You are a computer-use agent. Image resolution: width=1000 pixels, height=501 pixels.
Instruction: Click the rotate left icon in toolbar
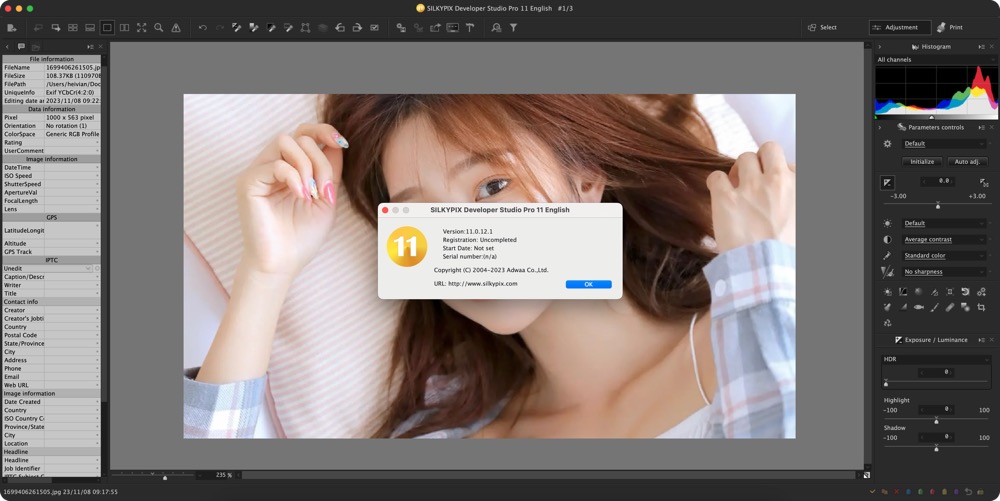[340, 27]
